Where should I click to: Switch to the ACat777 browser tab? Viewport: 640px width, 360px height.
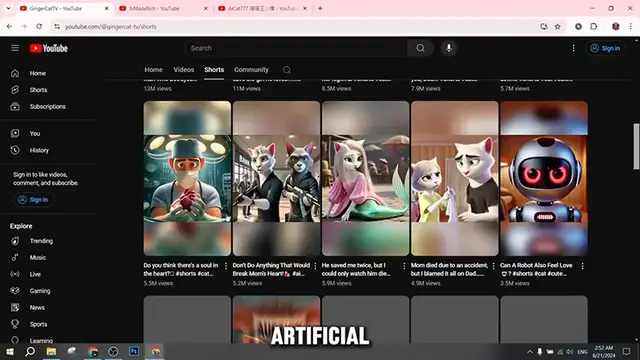(261, 9)
